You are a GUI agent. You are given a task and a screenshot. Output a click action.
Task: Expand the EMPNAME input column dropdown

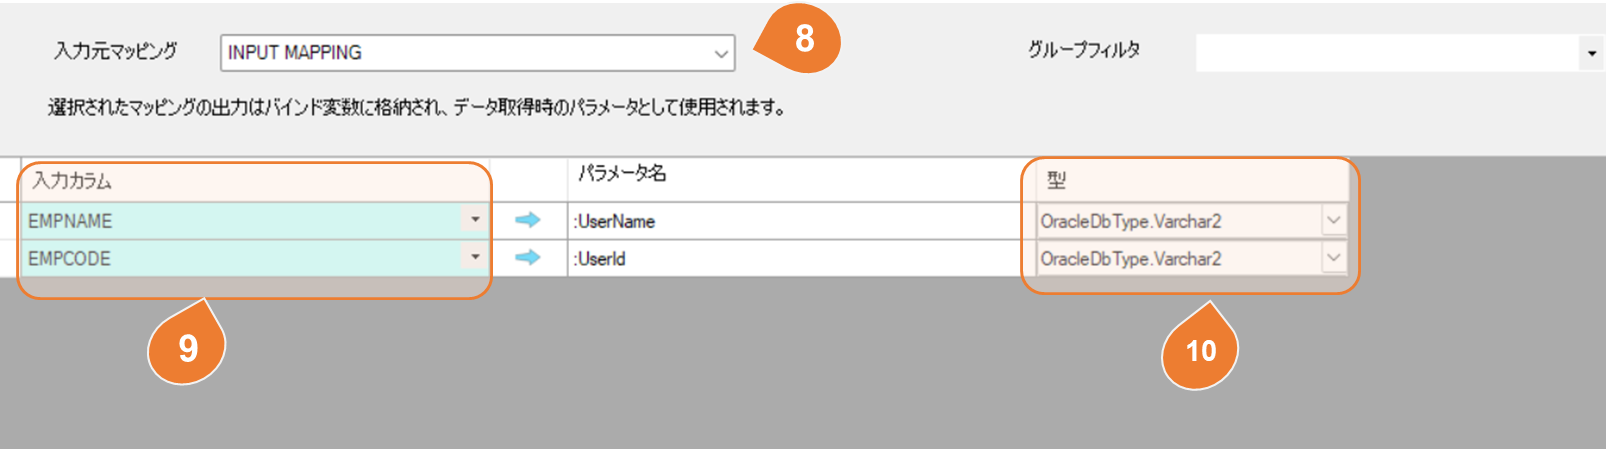(475, 220)
